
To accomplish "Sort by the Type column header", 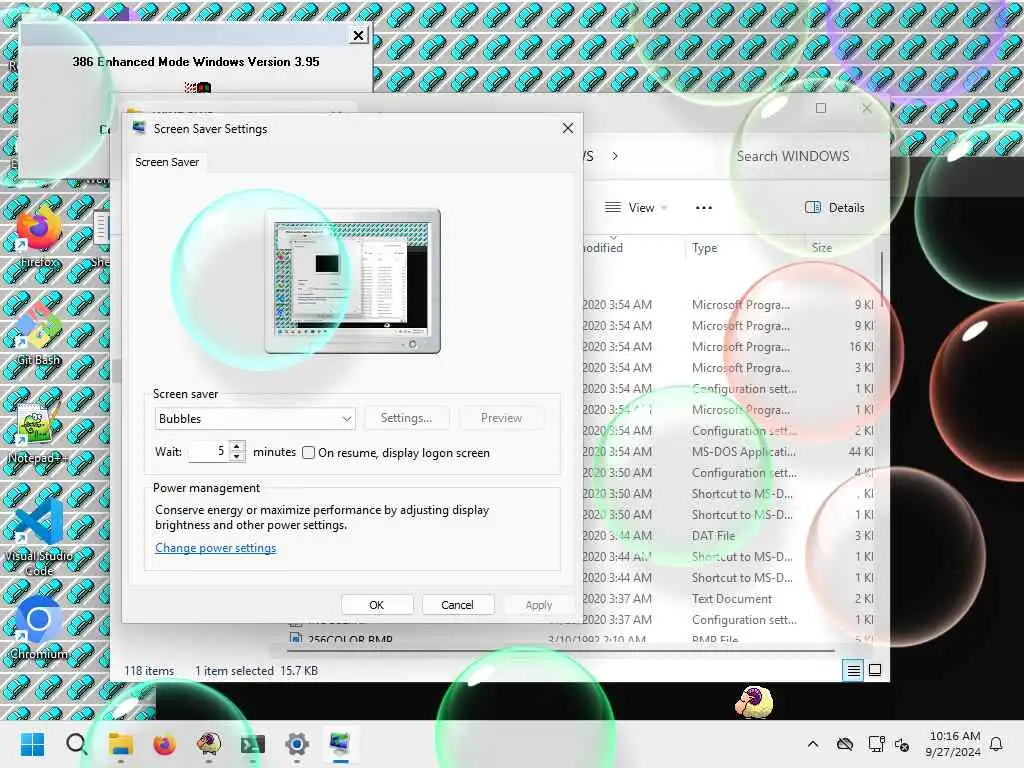I will pyautogui.click(x=705, y=248).
